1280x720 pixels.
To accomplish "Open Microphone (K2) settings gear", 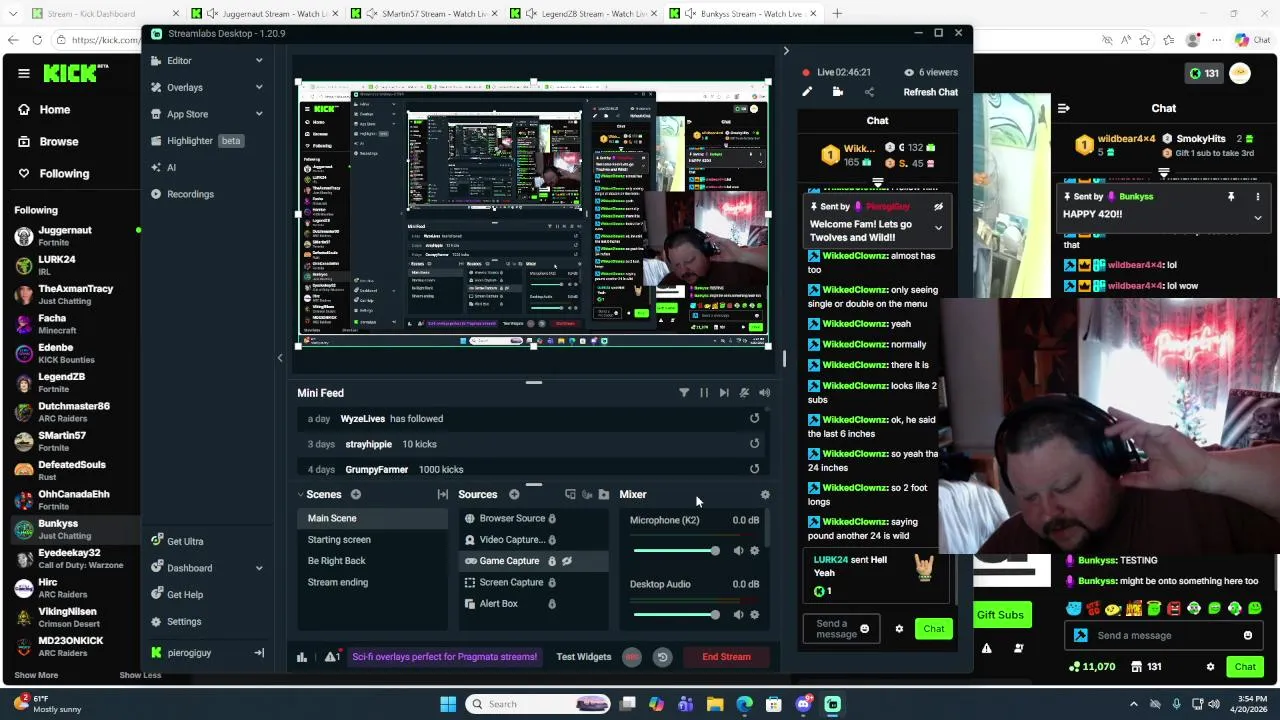I will (754, 551).
